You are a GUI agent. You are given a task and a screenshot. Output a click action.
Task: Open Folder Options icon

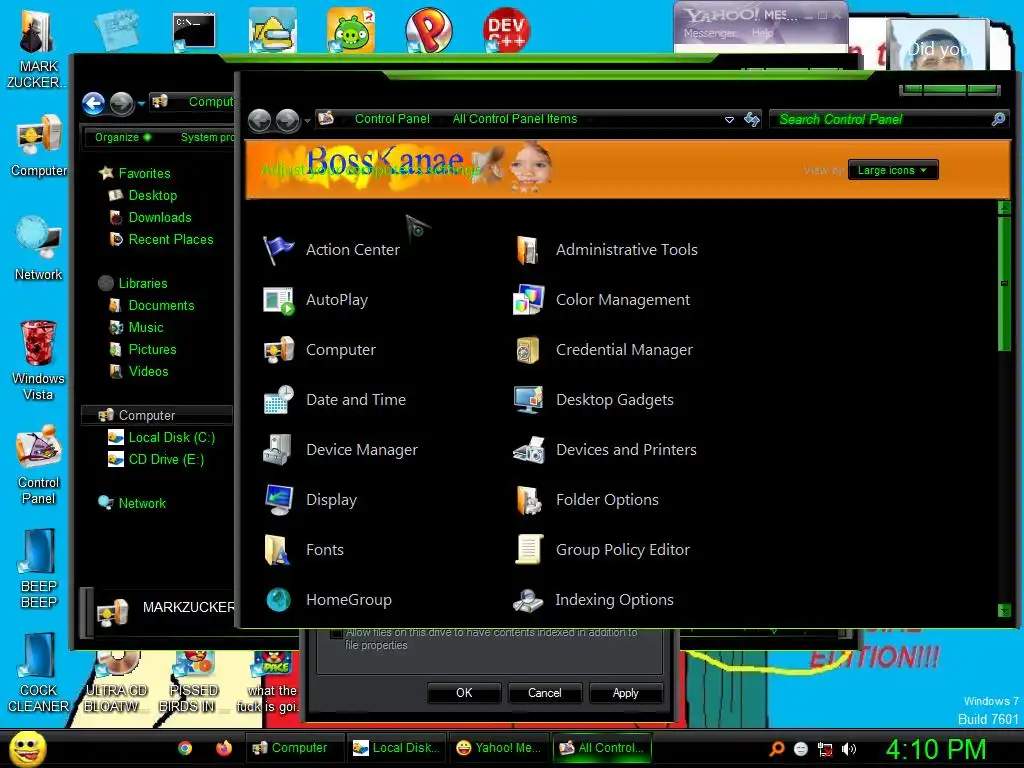pyautogui.click(x=528, y=500)
